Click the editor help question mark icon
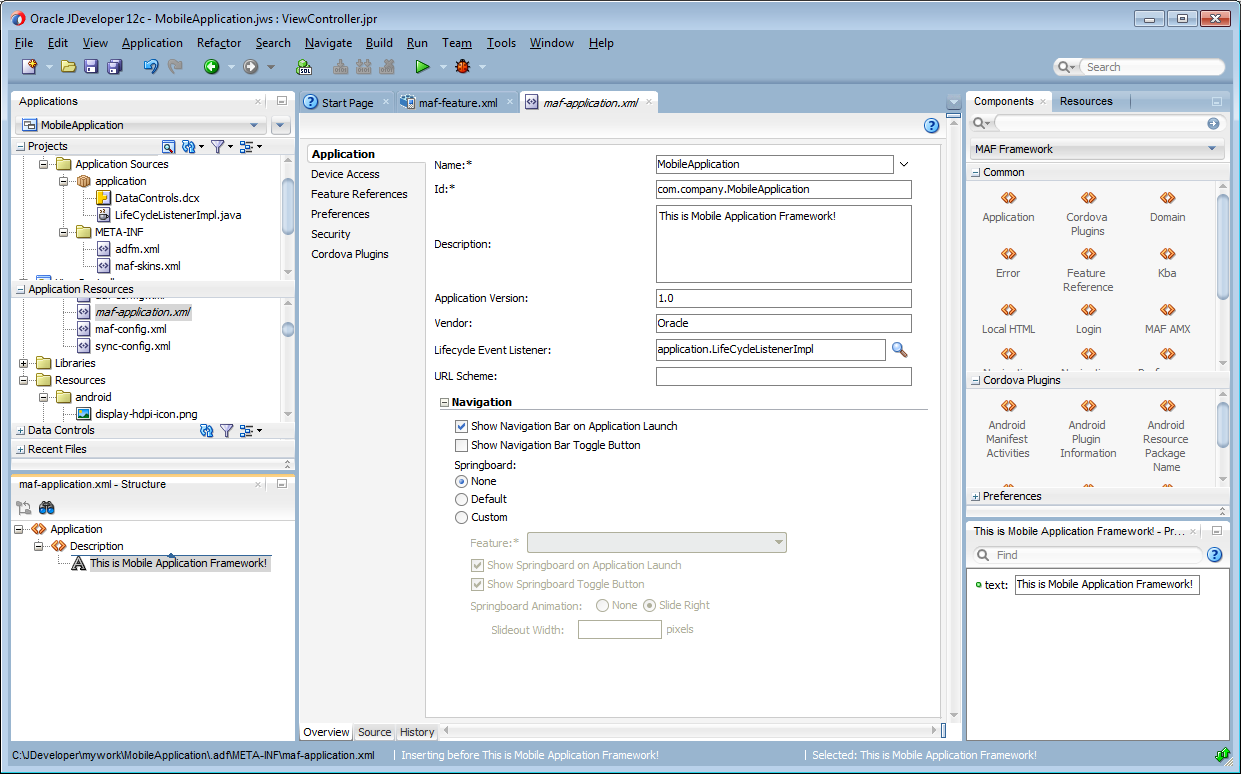The image size is (1241, 774). (932, 125)
